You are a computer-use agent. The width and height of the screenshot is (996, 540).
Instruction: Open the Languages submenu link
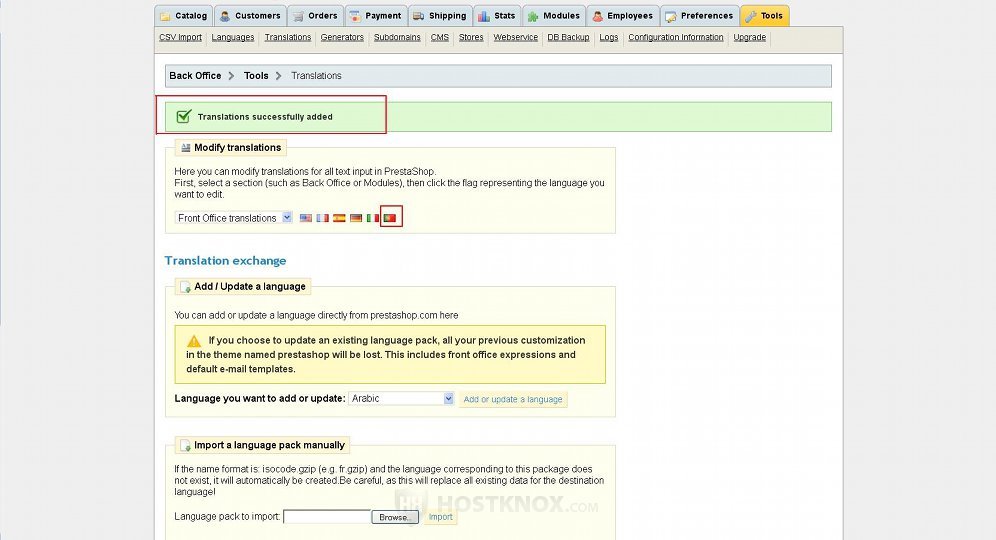pyautogui.click(x=232, y=37)
